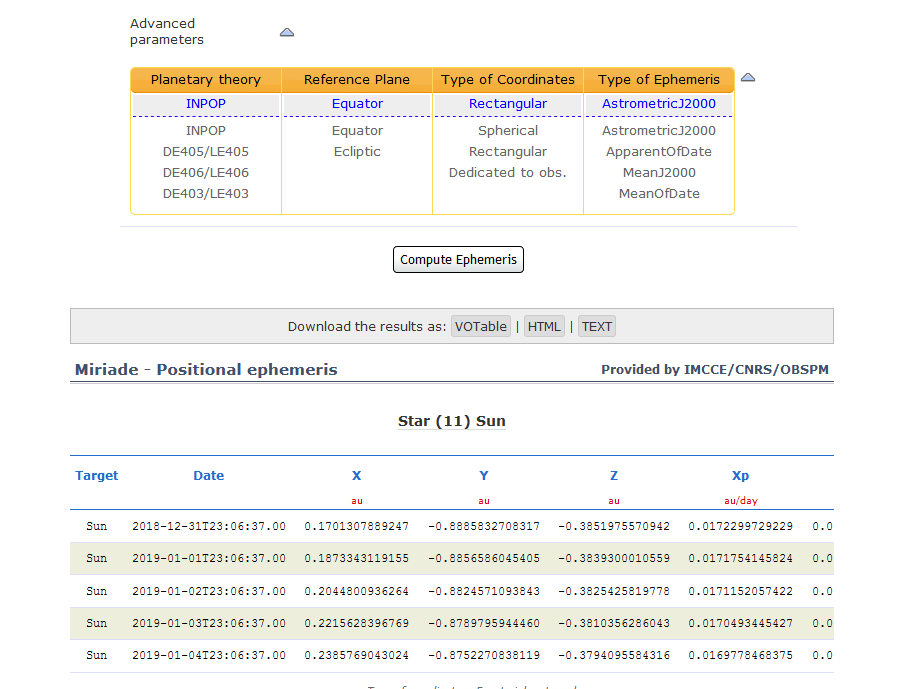Choose DE406/LE406 planetary theory
Screen dimensions: 918x689
click(206, 173)
